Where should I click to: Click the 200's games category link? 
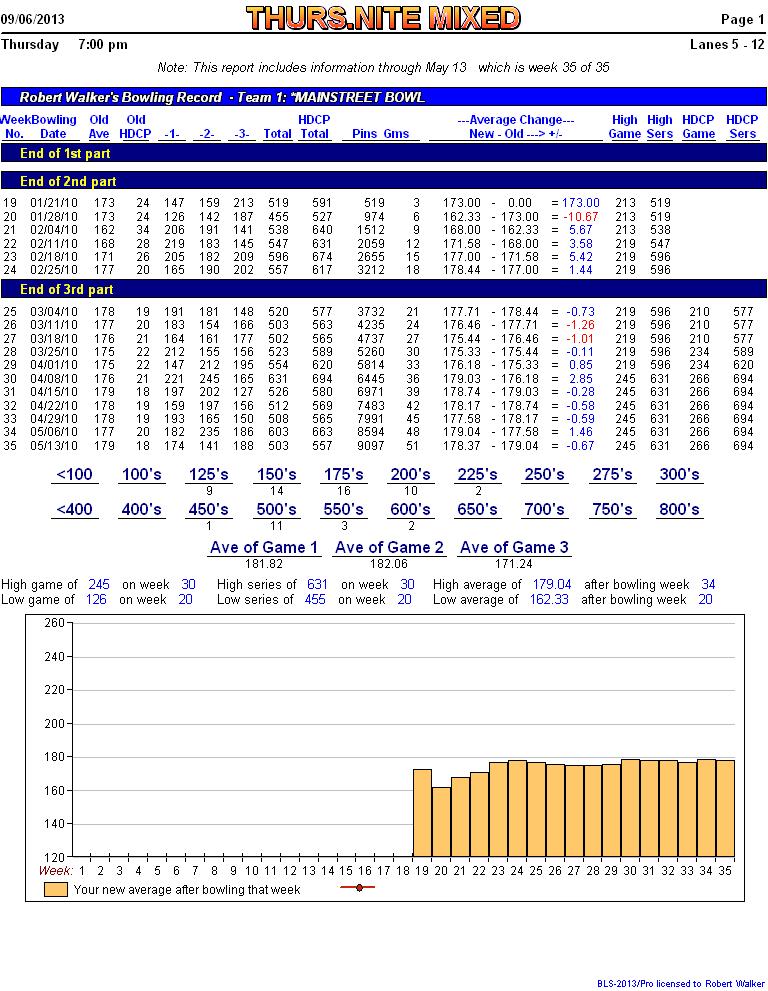pyautogui.click(x=410, y=475)
